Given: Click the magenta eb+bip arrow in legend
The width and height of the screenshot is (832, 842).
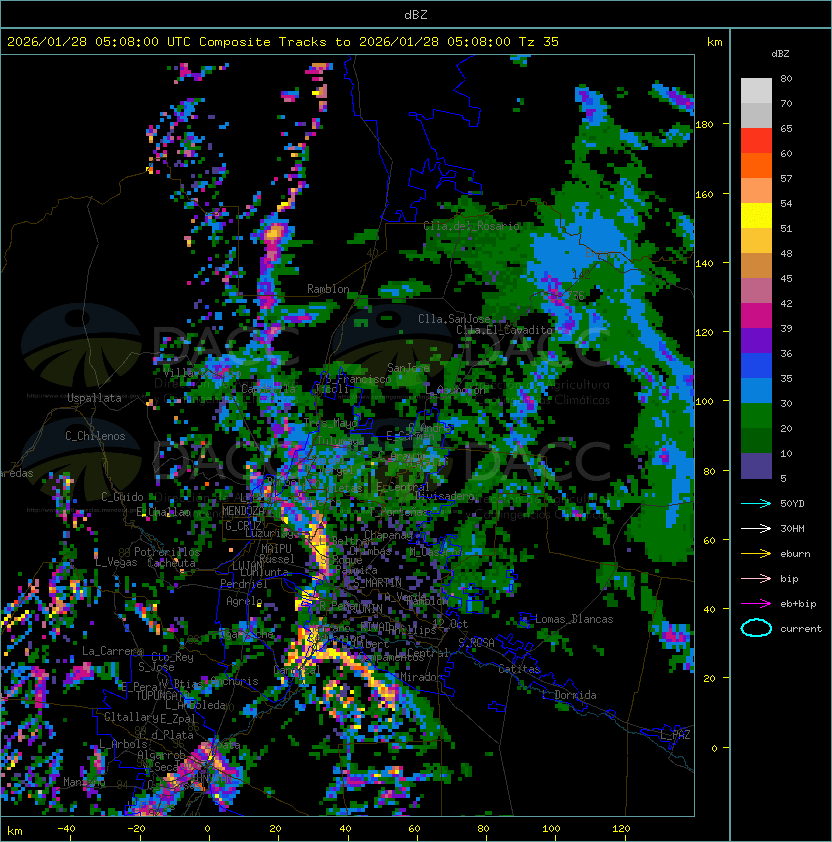Looking at the screenshot, I should click(756, 604).
